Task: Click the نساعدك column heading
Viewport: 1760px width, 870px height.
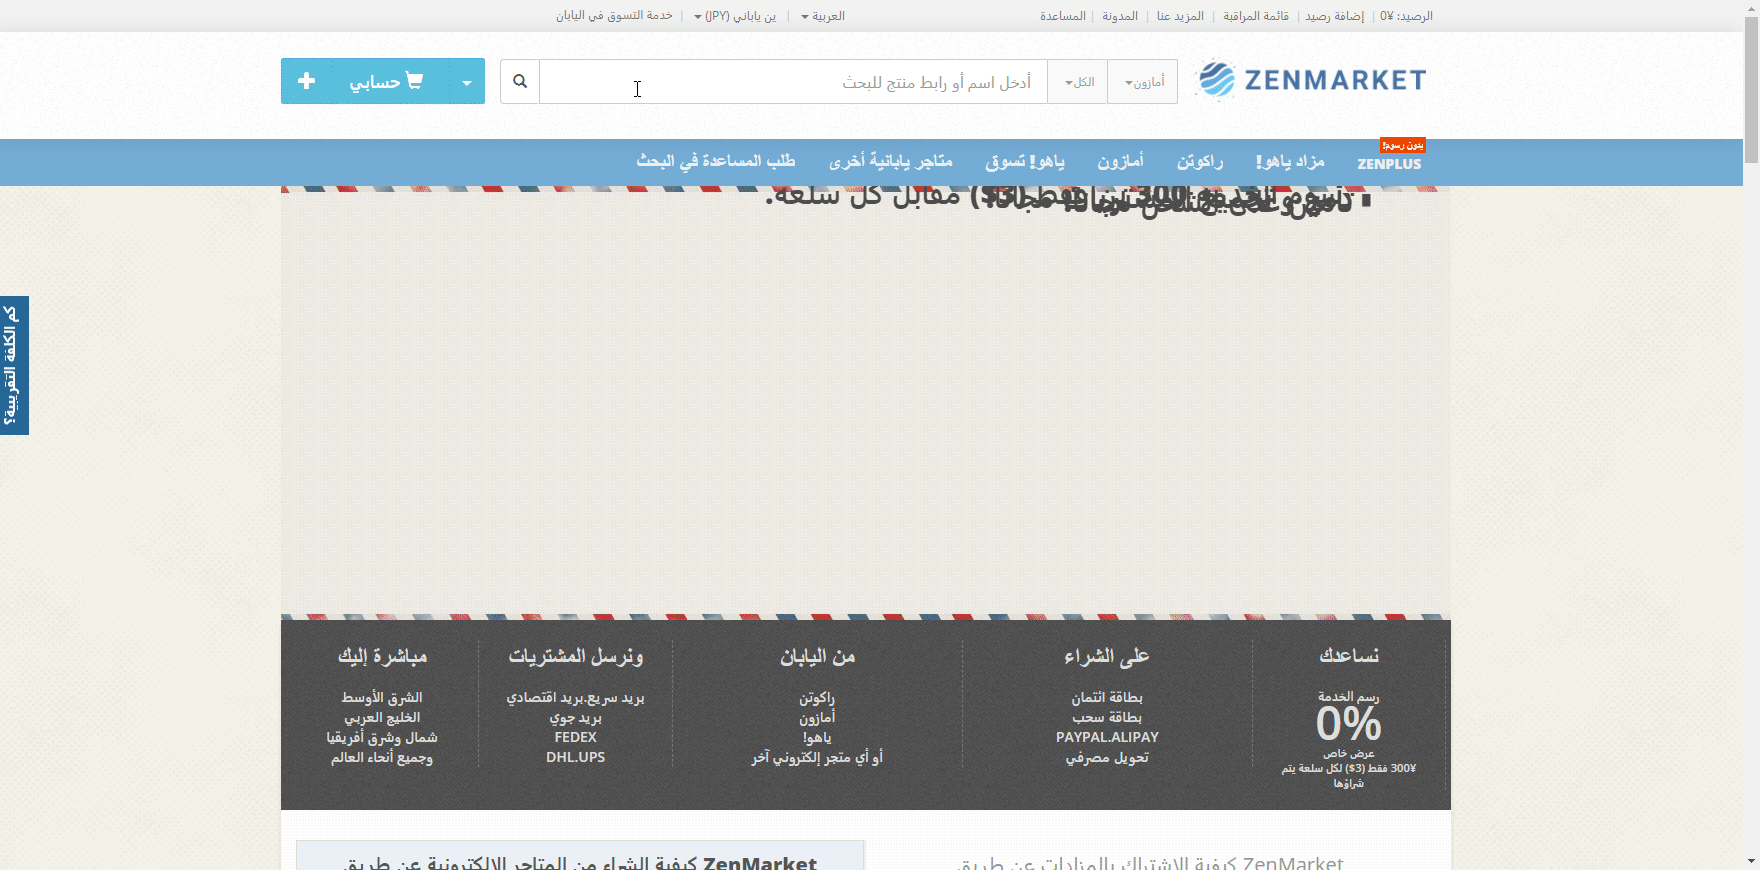Action: (x=1349, y=656)
